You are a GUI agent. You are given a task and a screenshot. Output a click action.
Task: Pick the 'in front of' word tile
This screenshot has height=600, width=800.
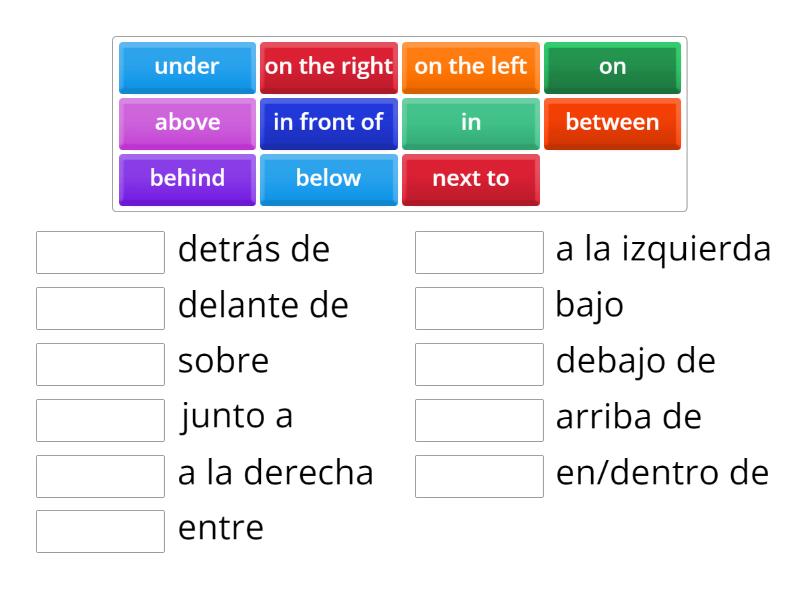coord(328,123)
